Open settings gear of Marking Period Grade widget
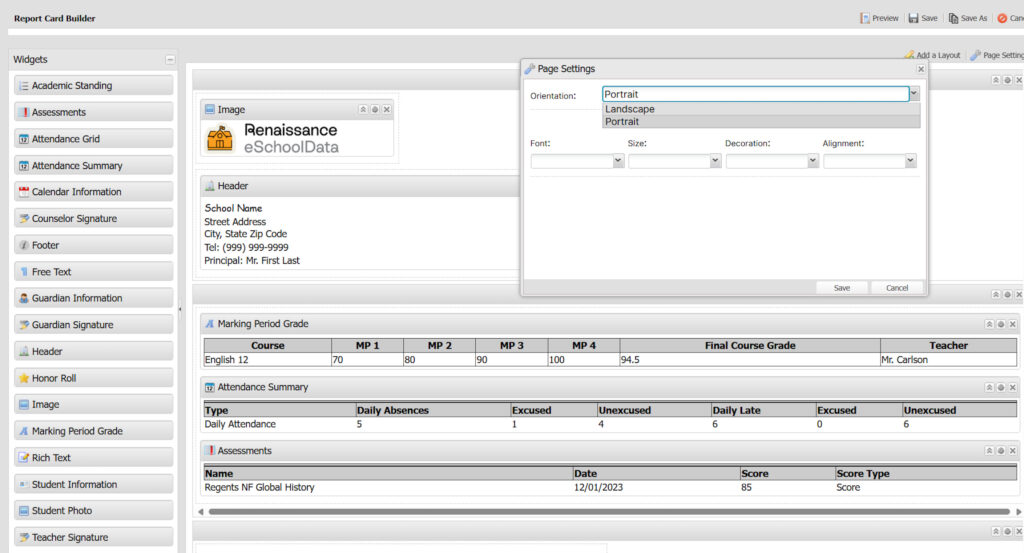This screenshot has width=1024, height=553. tap(1001, 324)
